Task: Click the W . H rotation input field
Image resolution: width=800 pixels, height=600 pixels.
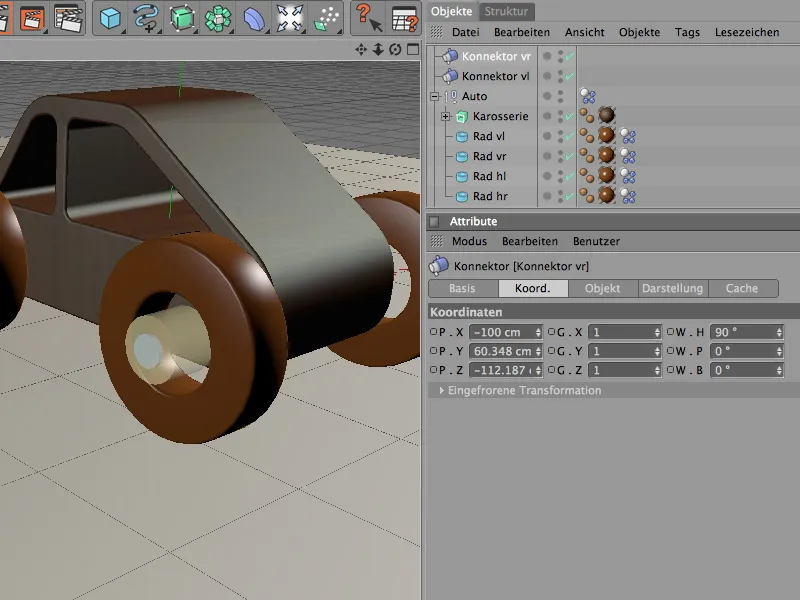Action: pos(742,332)
